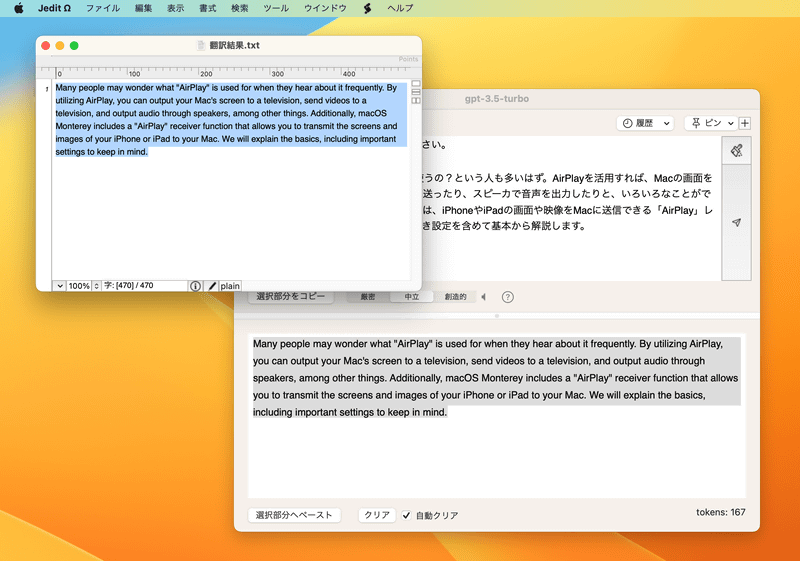The height and width of the screenshot is (561, 800).
Task: Click the ruler at the 200 mark
Action: click(206, 73)
